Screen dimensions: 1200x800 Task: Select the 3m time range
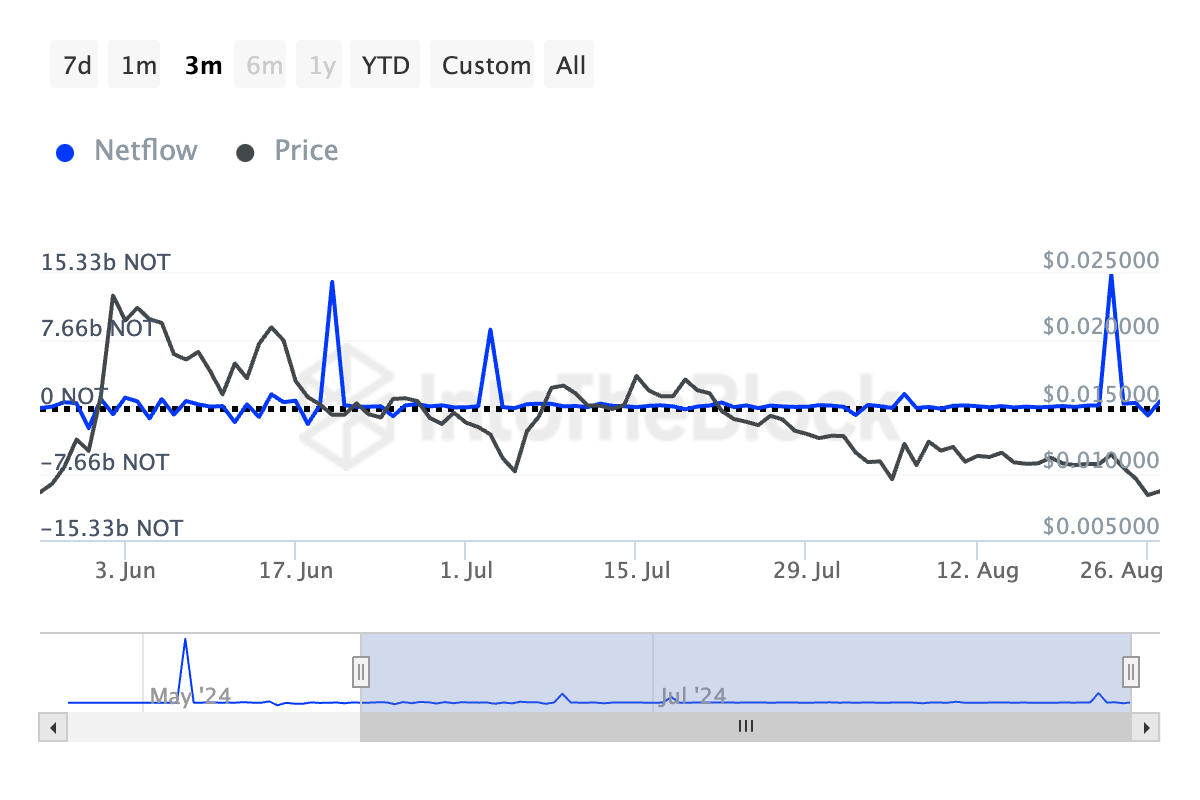[203, 66]
